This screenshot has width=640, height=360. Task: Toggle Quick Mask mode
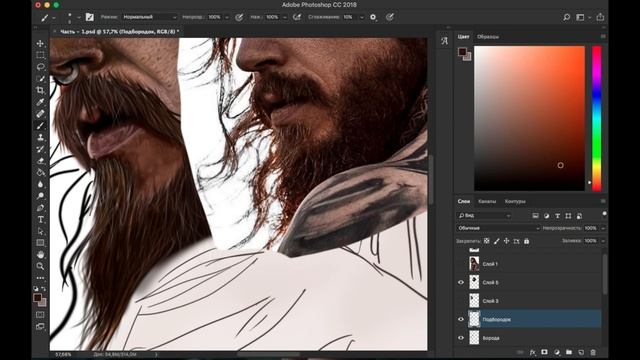click(x=40, y=315)
